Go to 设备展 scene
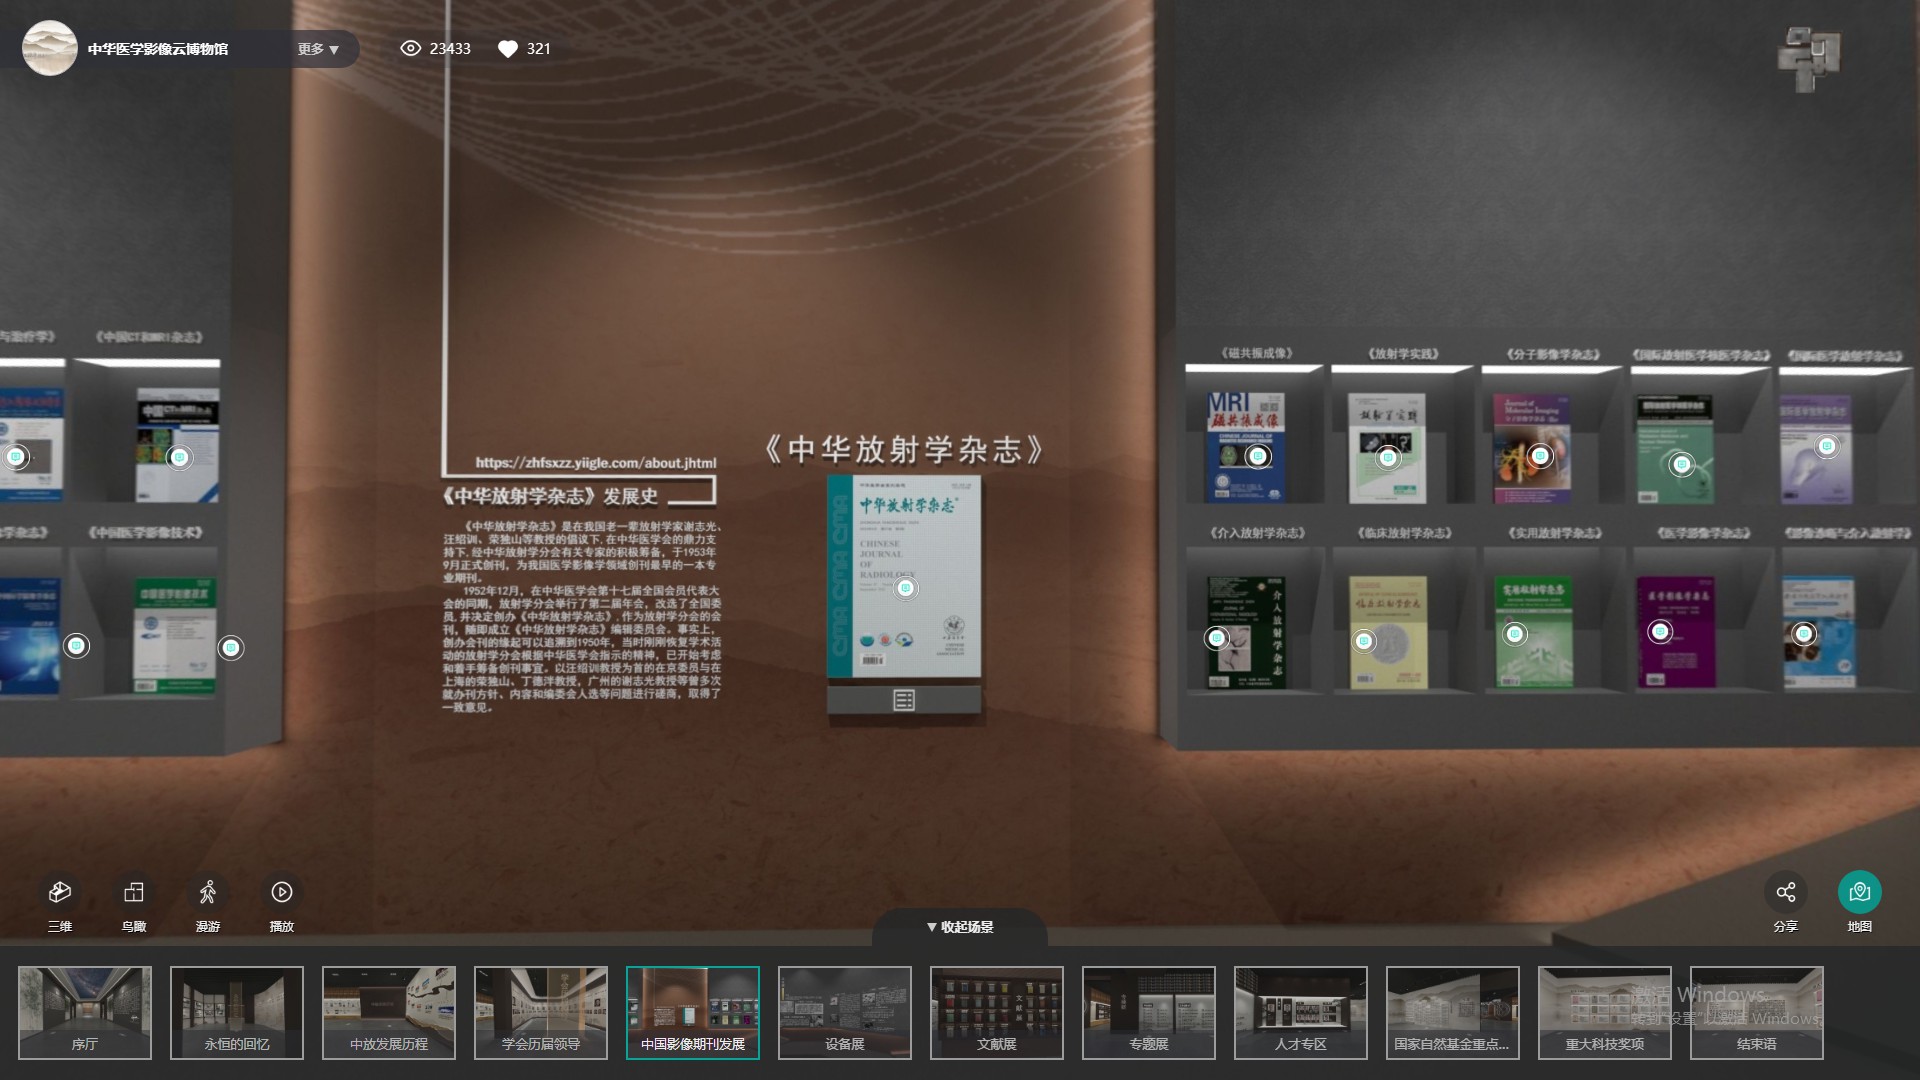The height and width of the screenshot is (1080, 1920). coord(845,1012)
